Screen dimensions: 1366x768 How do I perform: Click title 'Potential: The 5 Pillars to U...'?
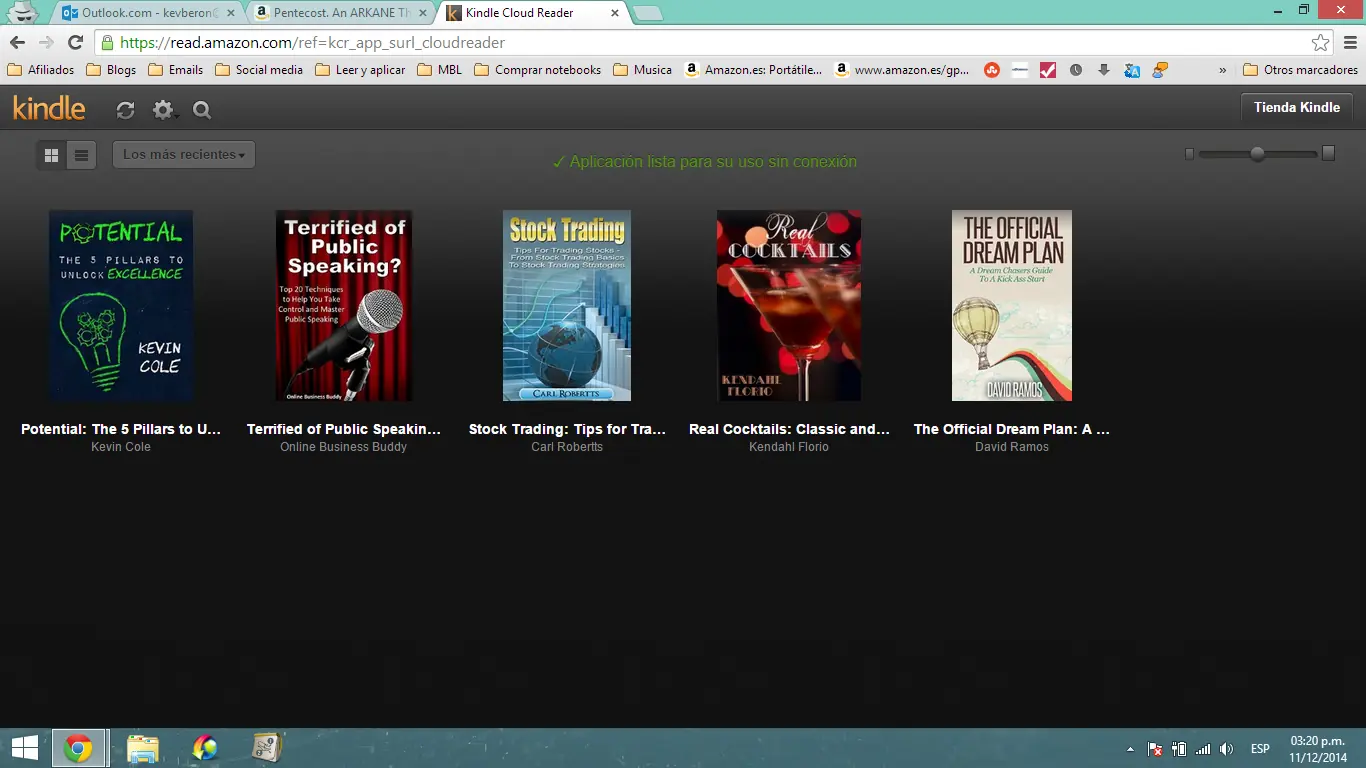point(121,429)
